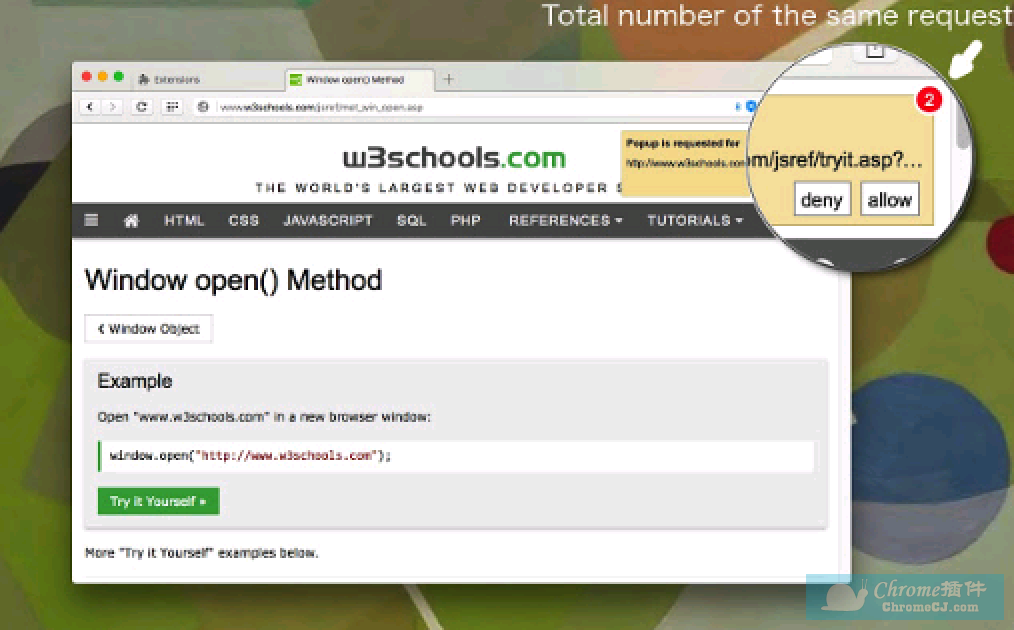Open a new tab with plus button
Image resolution: width=1014 pixels, height=630 pixels.
pyautogui.click(x=449, y=80)
